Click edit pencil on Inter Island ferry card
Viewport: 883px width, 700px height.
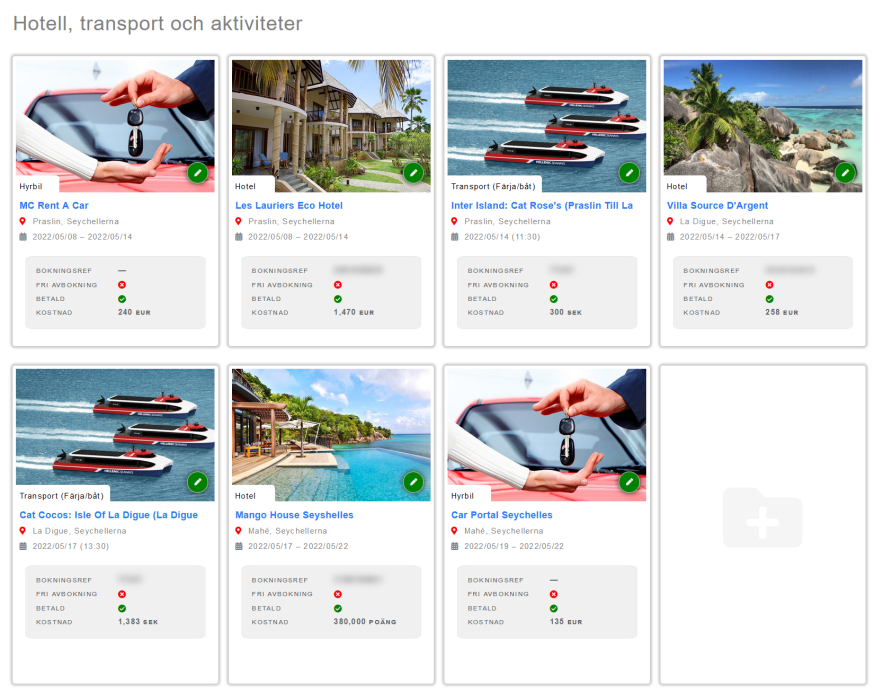[629, 172]
